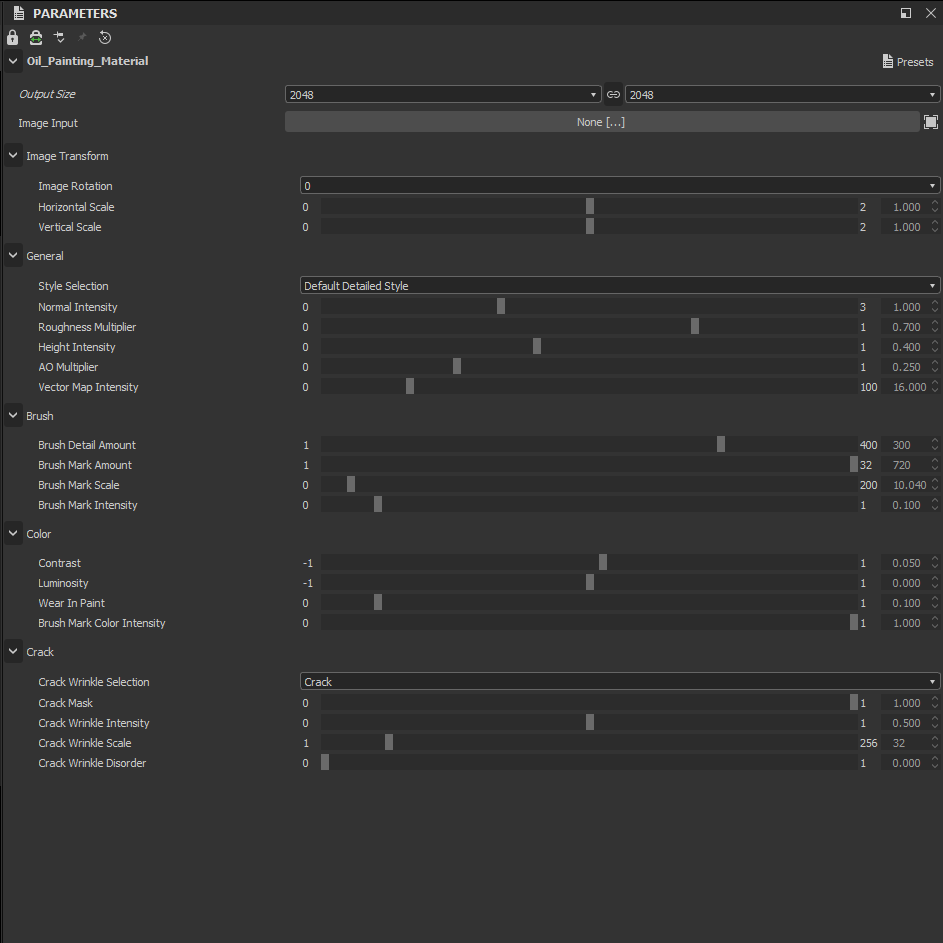The width and height of the screenshot is (943, 943).
Task: Open the Crack Wrinkle Selection dropdown
Action: coord(619,681)
